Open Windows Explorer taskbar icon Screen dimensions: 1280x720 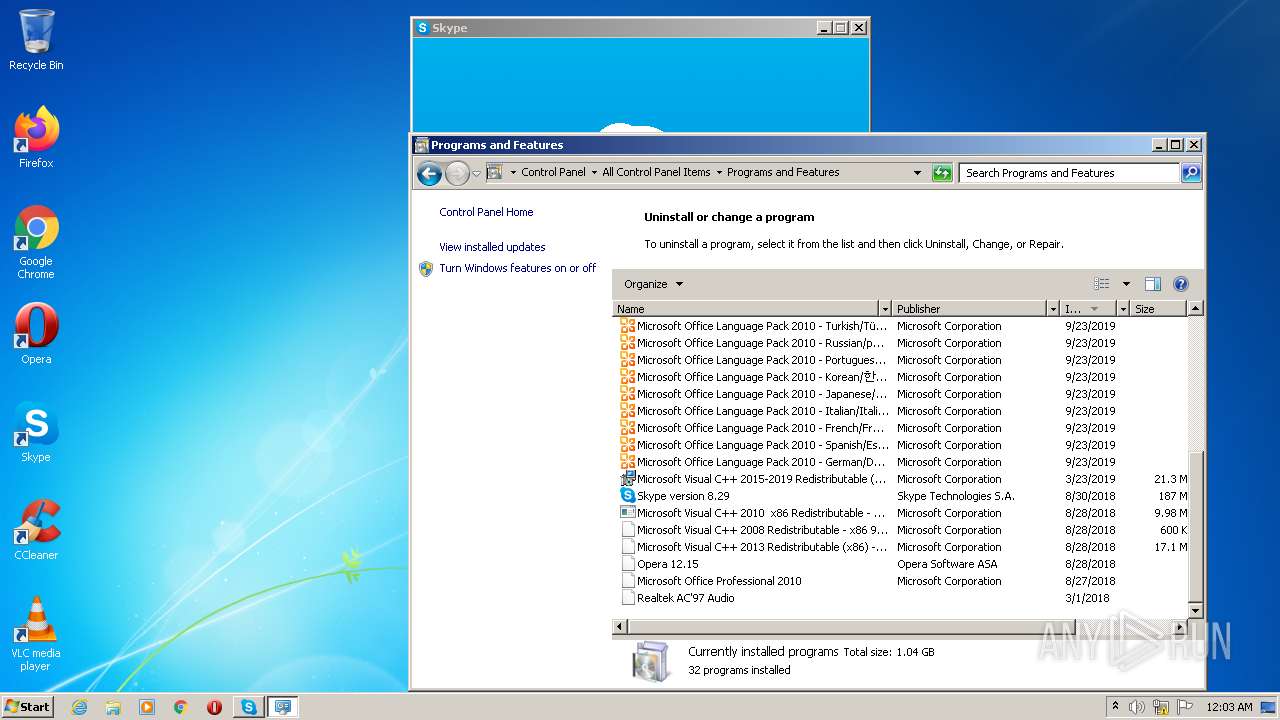pyautogui.click(x=113, y=707)
